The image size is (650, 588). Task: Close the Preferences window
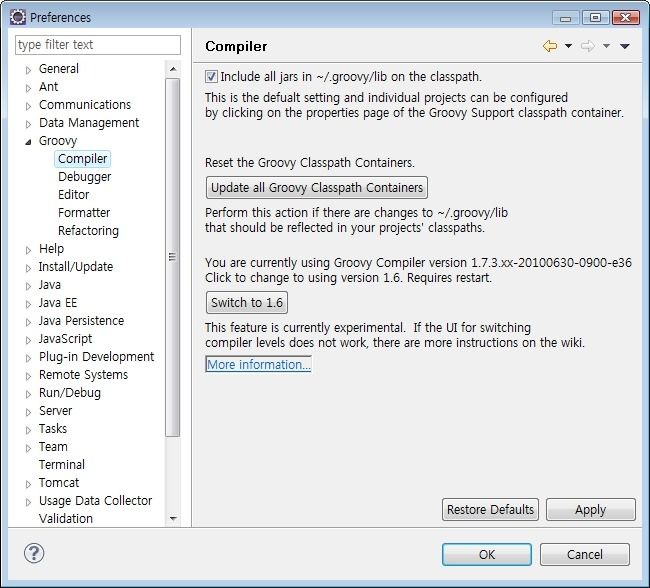click(626, 18)
